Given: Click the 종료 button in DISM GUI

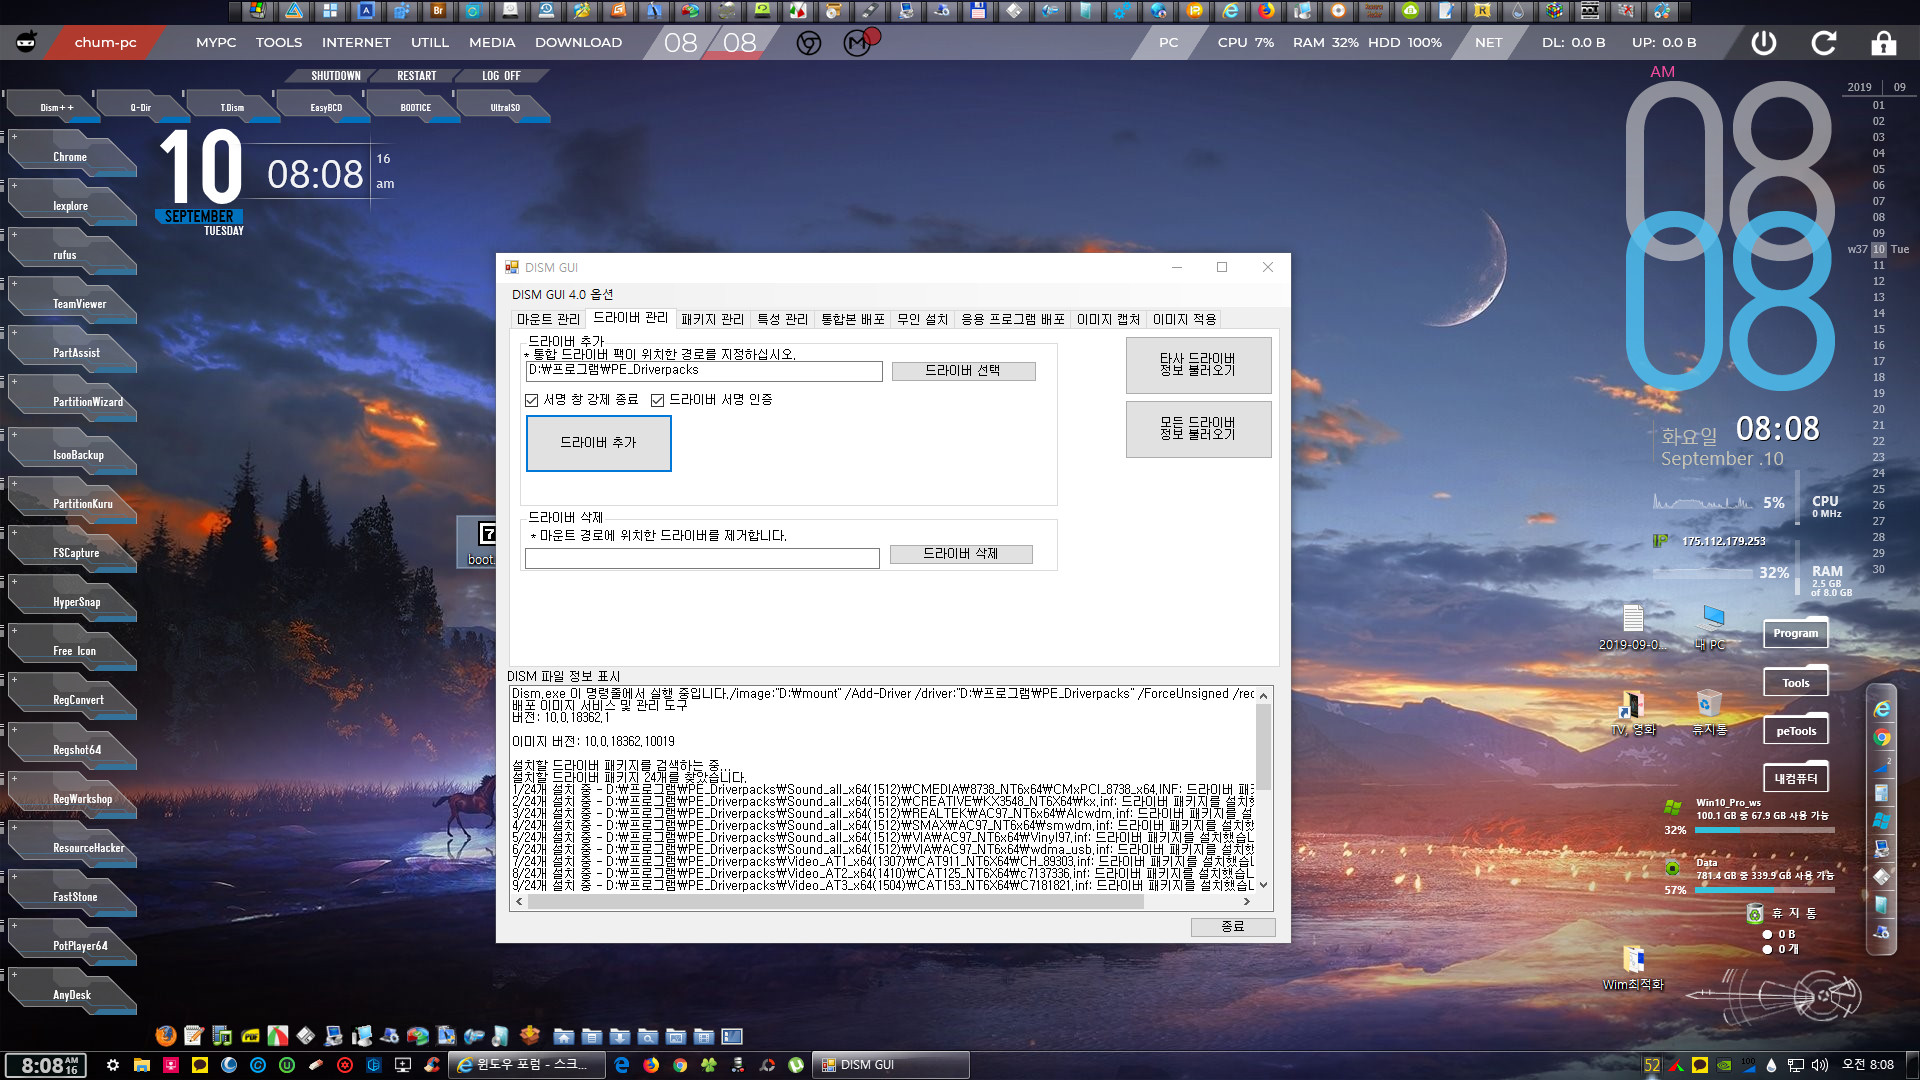Looking at the screenshot, I should pos(1233,927).
